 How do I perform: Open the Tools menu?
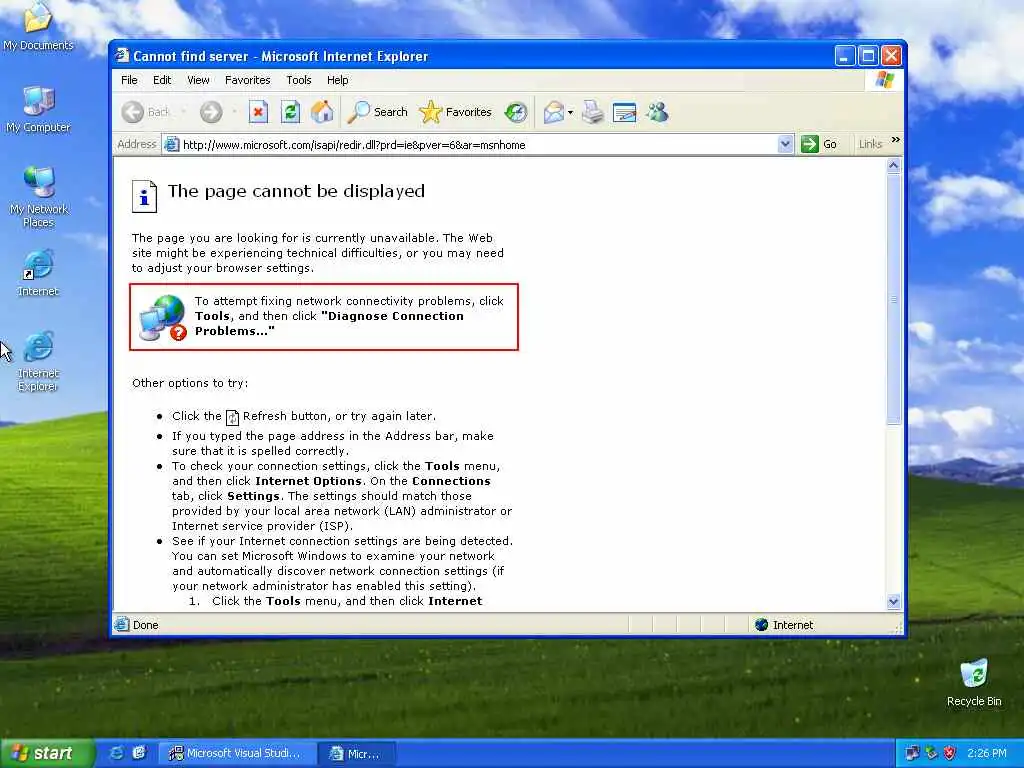tap(298, 80)
